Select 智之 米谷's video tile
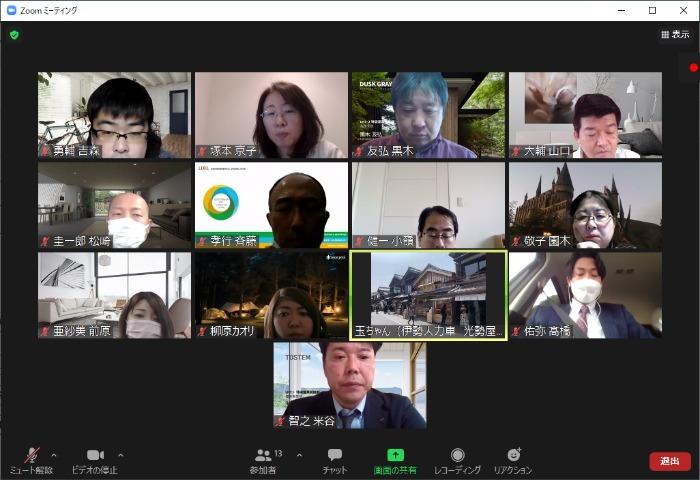The width and height of the screenshot is (700, 480). pyautogui.click(x=350, y=385)
